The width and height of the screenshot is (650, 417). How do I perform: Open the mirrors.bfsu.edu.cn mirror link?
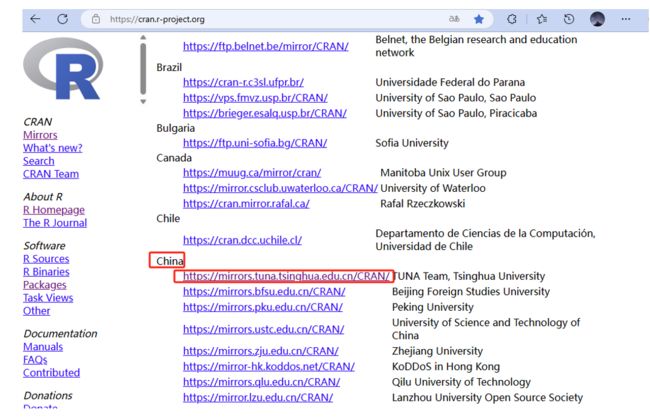264,292
